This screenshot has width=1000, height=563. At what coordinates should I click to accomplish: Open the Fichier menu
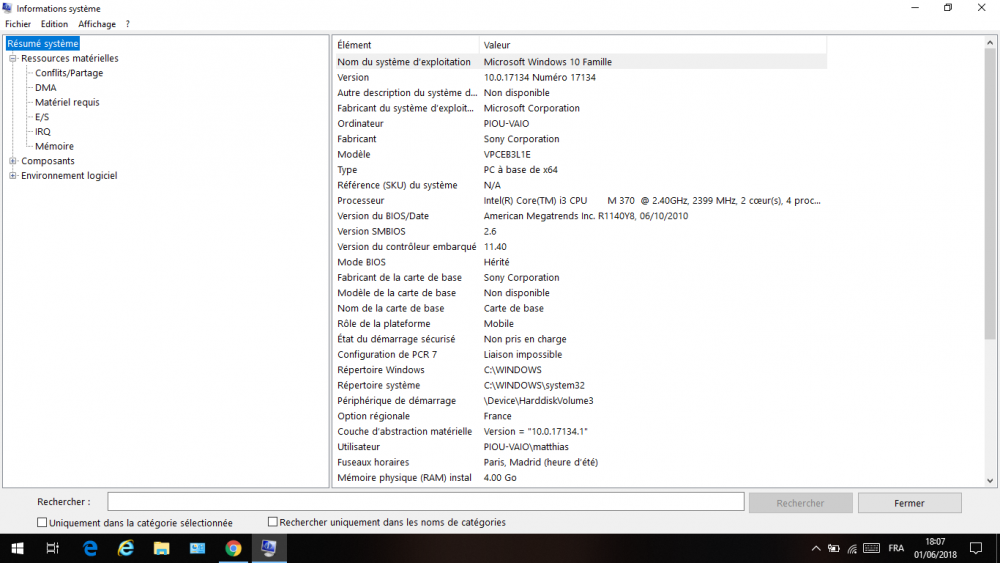pos(18,24)
